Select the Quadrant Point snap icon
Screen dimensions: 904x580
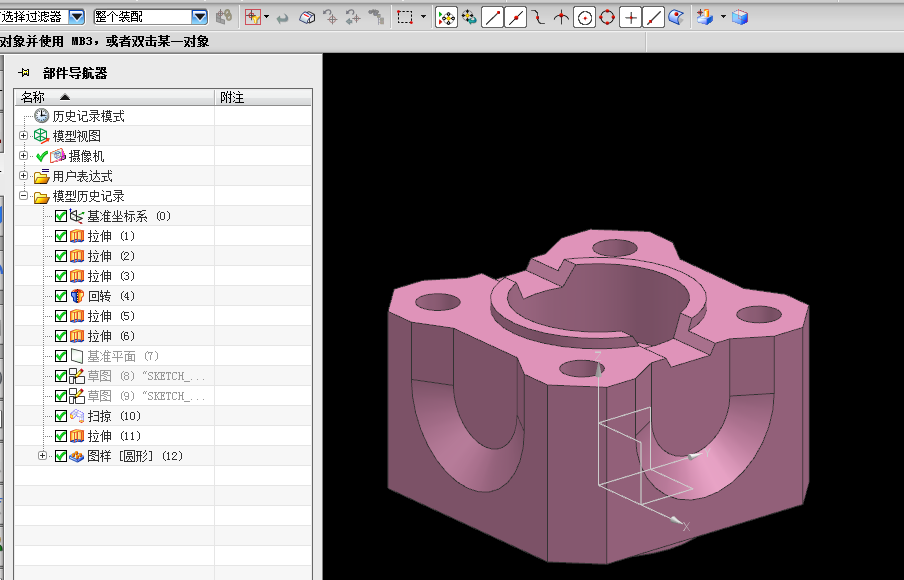(607, 17)
